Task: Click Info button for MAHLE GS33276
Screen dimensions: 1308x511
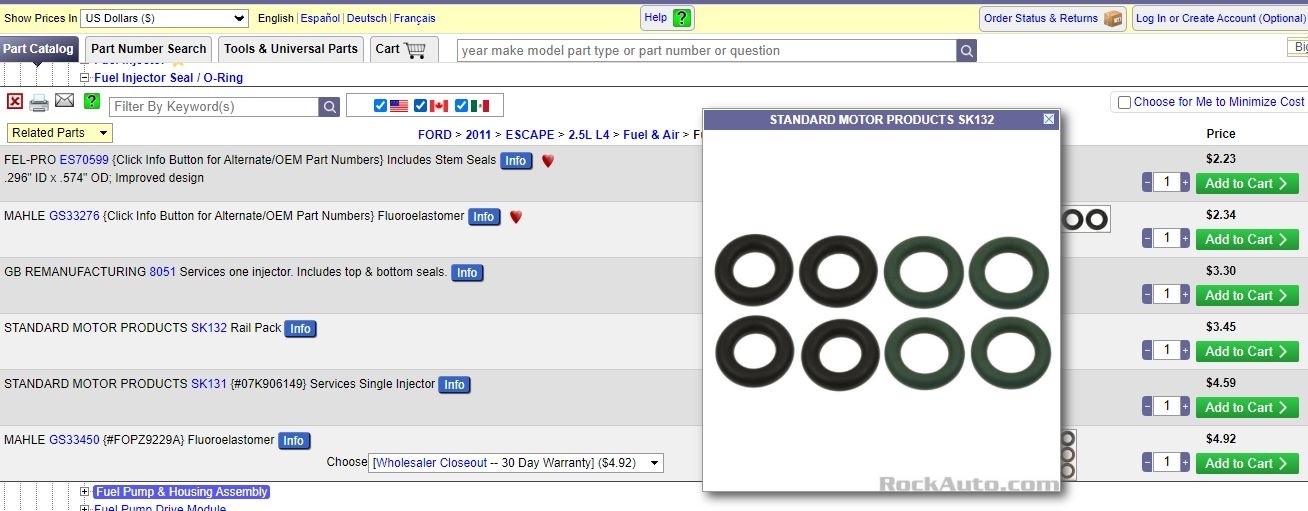Action: 484,217
